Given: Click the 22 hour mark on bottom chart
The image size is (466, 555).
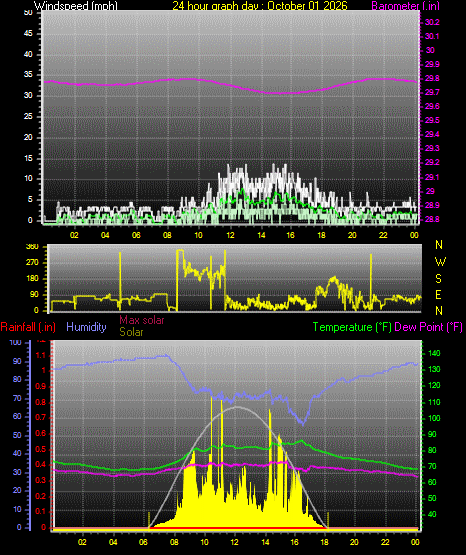Looking at the screenshot, I should (x=385, y=542).
